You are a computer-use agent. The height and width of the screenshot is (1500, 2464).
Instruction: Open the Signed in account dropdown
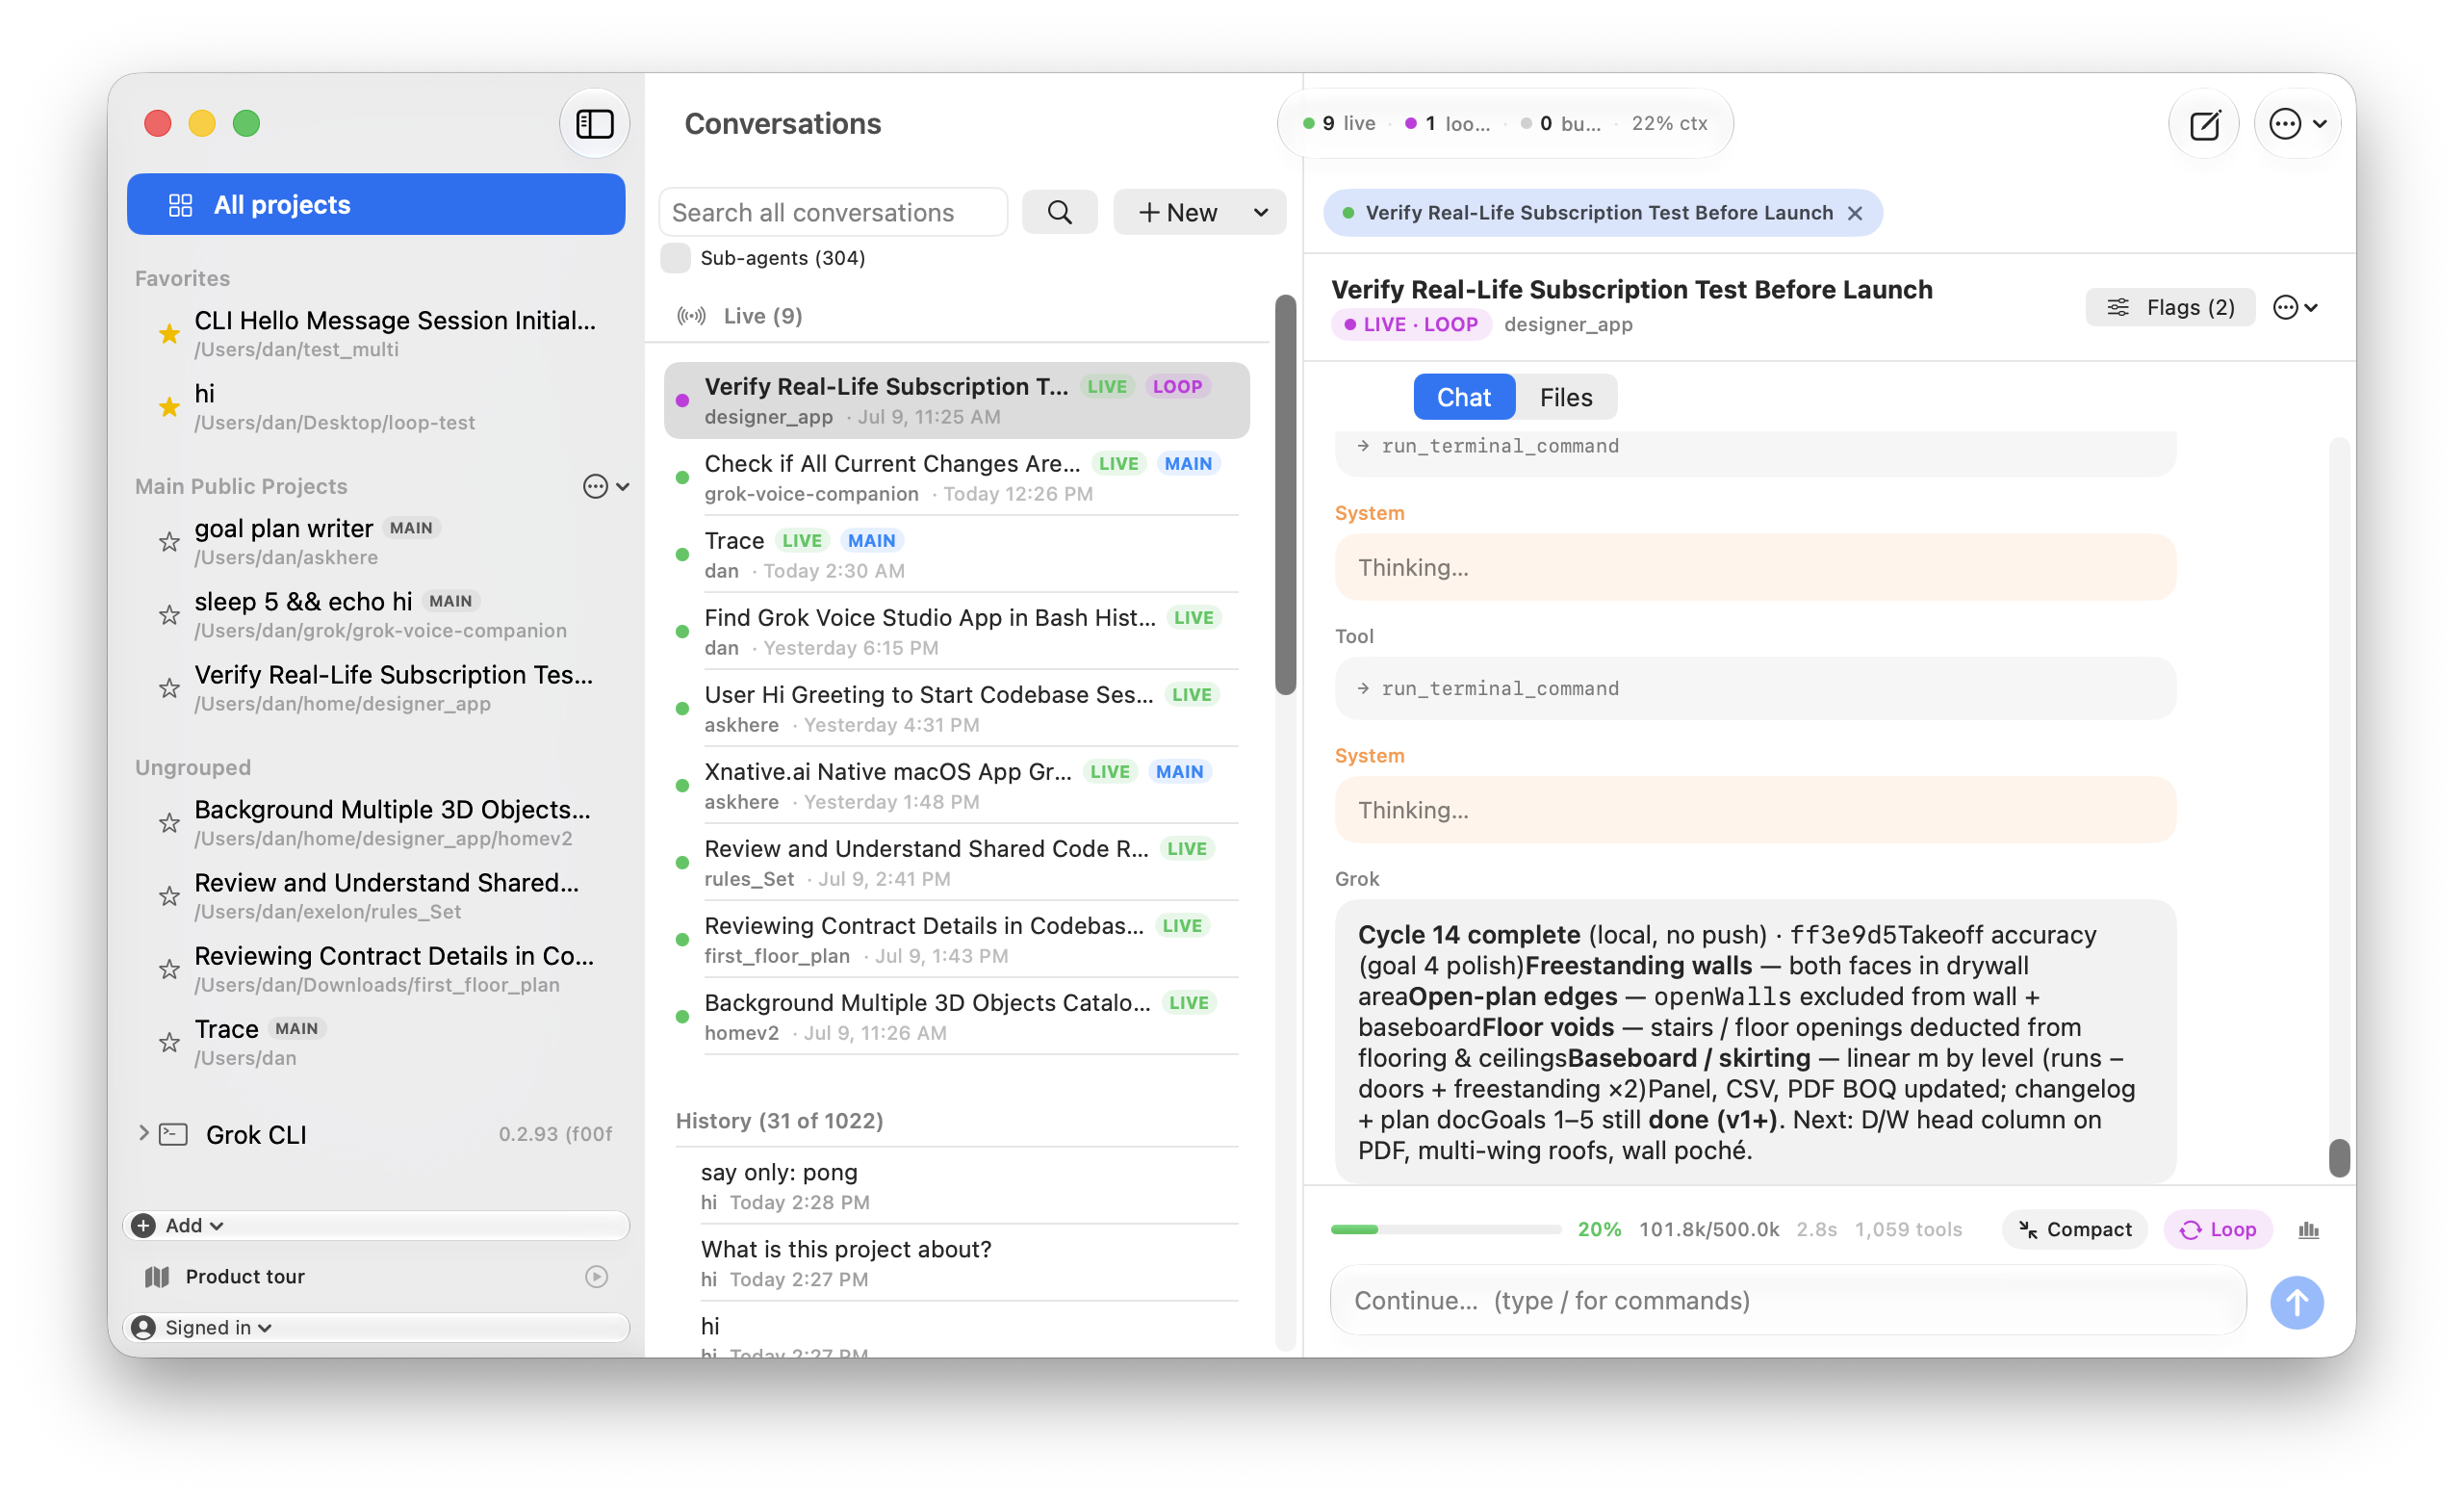[376, 1327]
